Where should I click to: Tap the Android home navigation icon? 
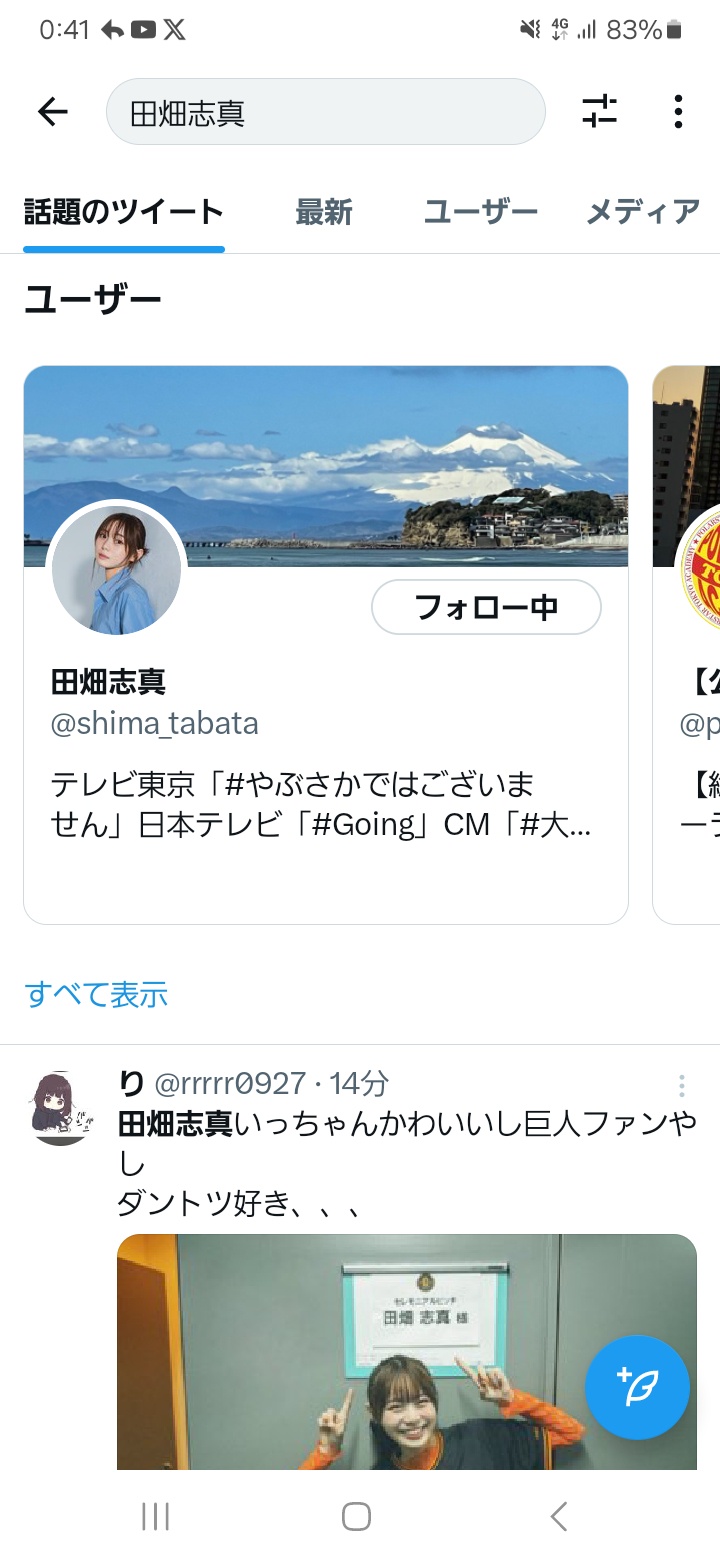357,1517
